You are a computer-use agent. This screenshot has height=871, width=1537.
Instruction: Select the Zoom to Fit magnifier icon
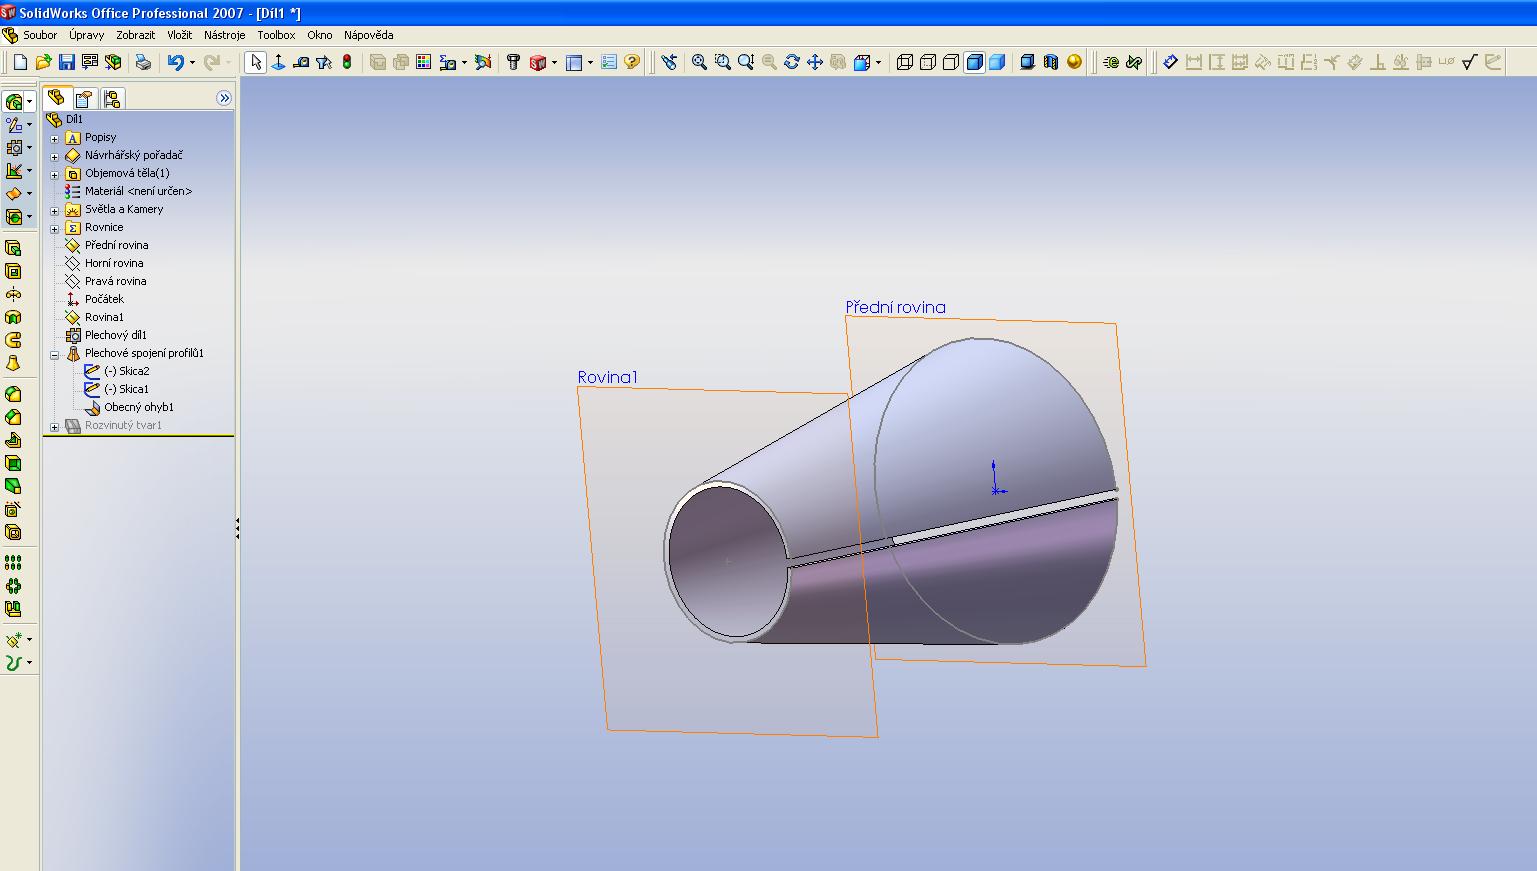coord(699,62)
